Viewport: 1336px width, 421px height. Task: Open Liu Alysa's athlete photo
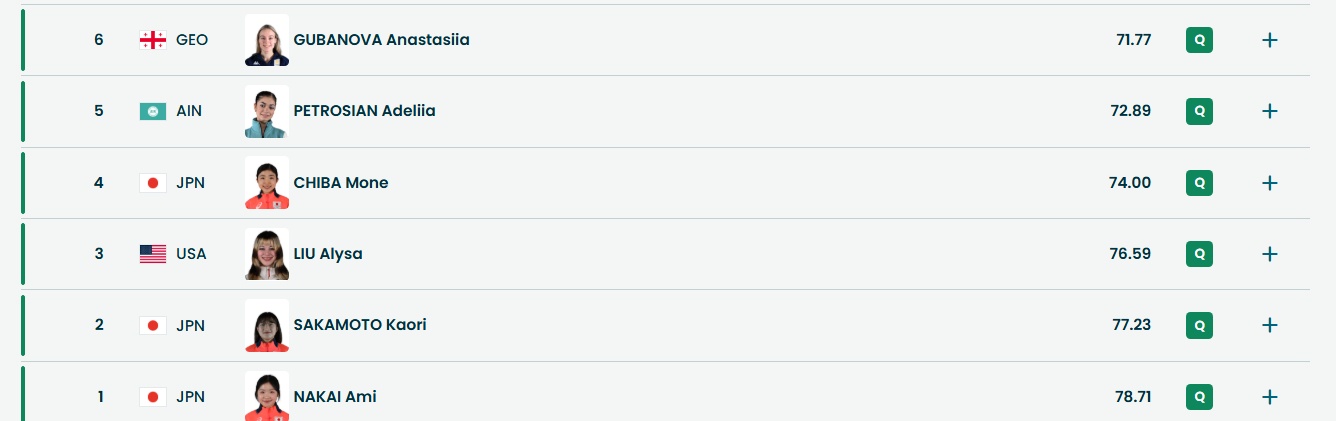pyautogui.click(x=267, y=254)
